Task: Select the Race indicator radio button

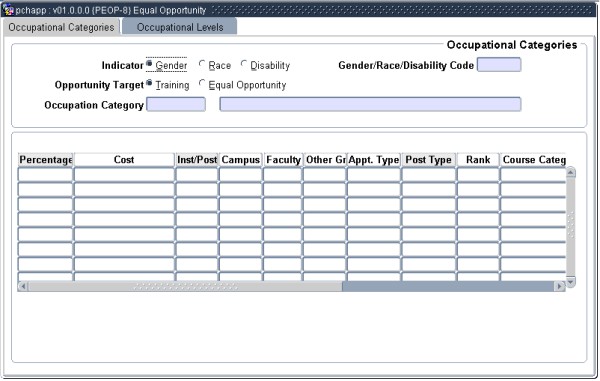Action: click(202, 64)
